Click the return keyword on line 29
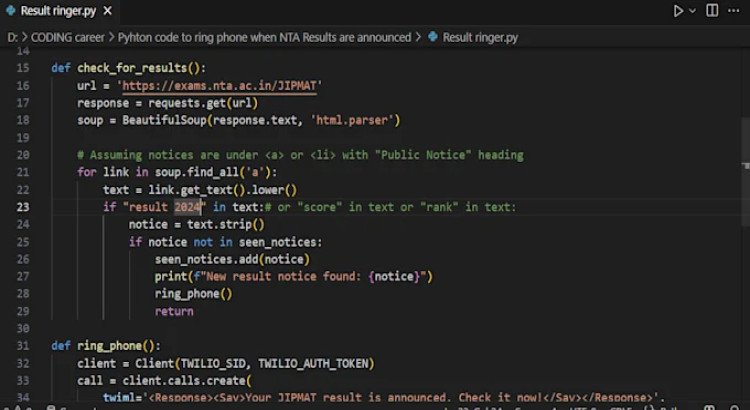The width and height of the screenshot is (750, 410). coord(174,311)
